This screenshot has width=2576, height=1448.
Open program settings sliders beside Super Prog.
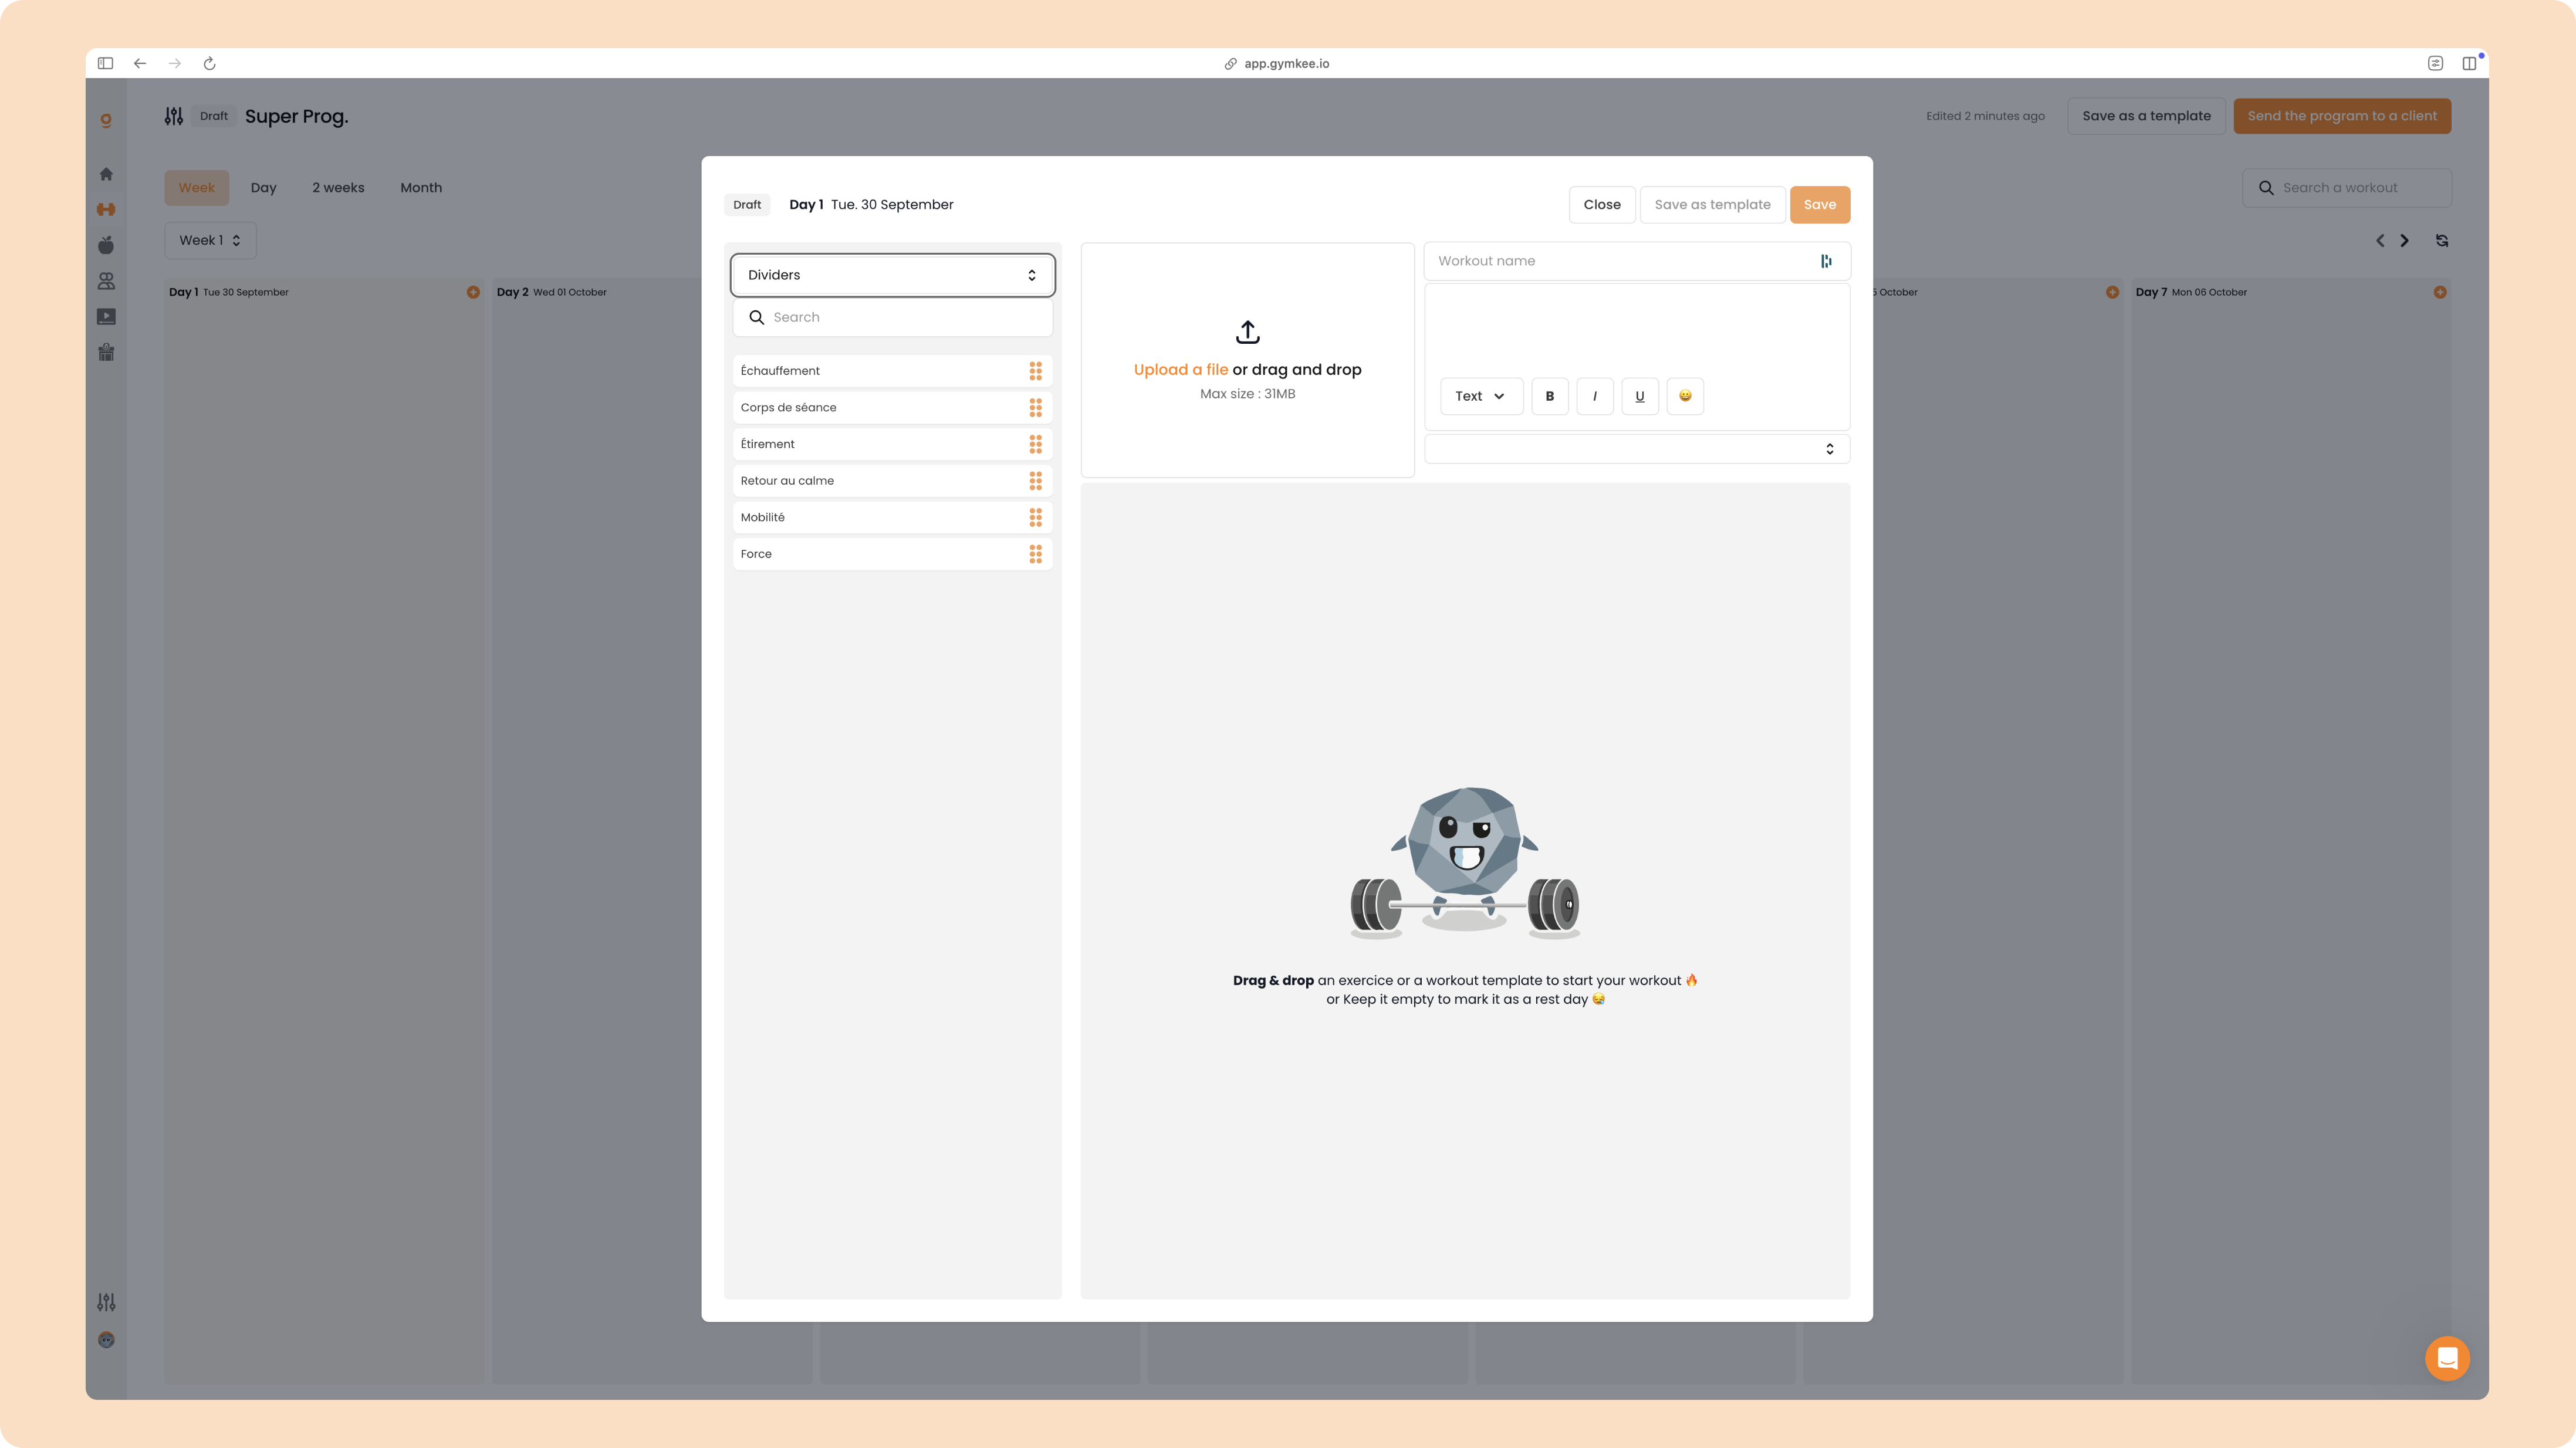pos(174,116)
